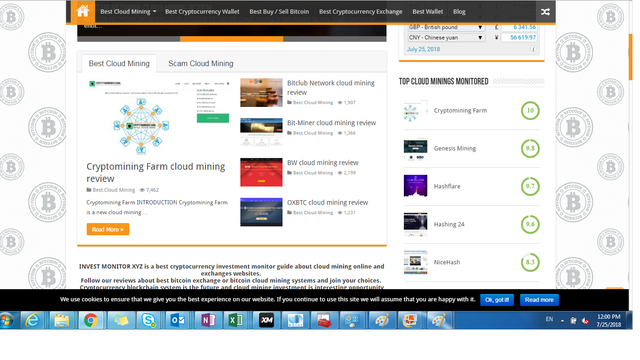Open Genesis Mining in monitored list

click(455, 149)
